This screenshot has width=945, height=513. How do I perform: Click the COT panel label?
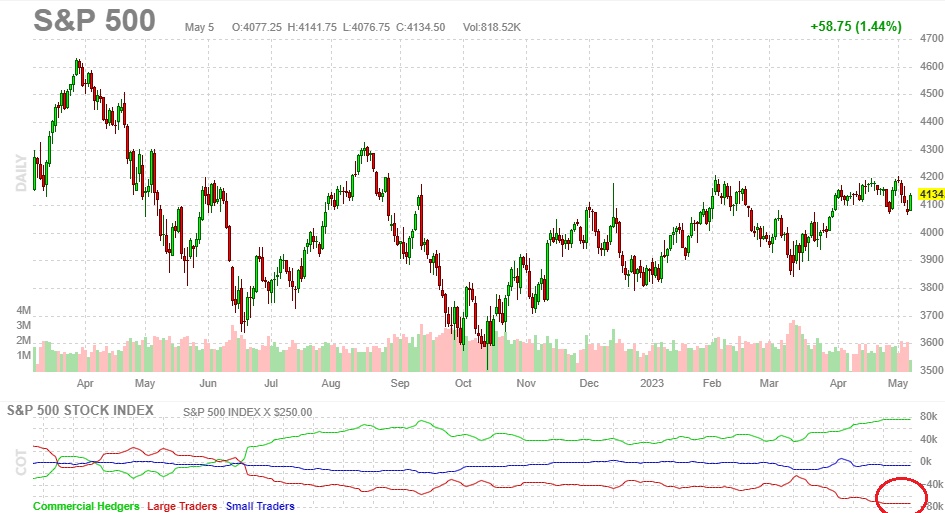(22, 462)
